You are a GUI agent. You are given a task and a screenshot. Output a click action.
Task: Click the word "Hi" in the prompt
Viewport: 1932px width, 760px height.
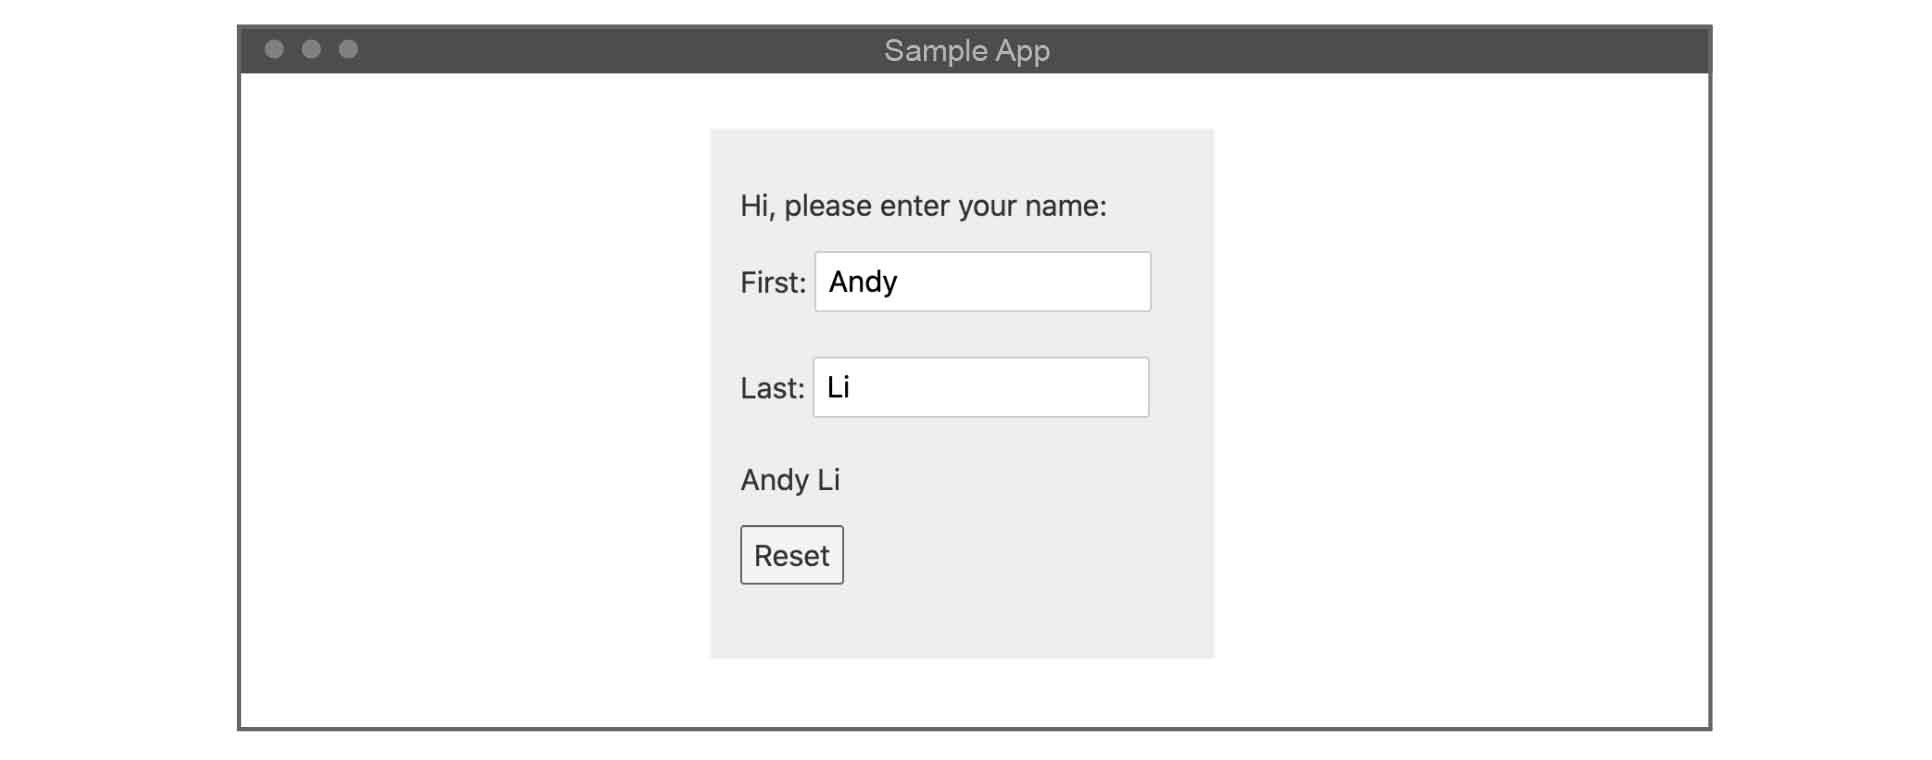[x=754, y=206]
